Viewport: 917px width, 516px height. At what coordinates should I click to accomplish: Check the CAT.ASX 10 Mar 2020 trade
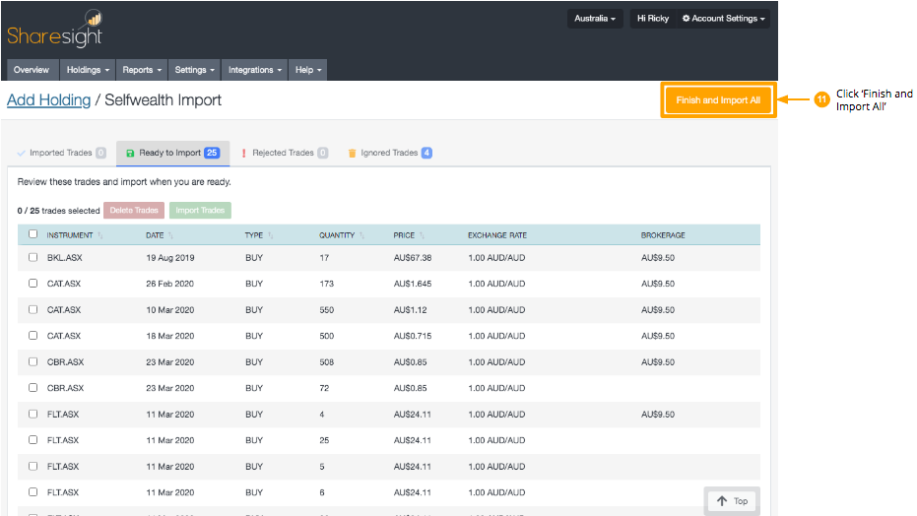click(33, 309)
